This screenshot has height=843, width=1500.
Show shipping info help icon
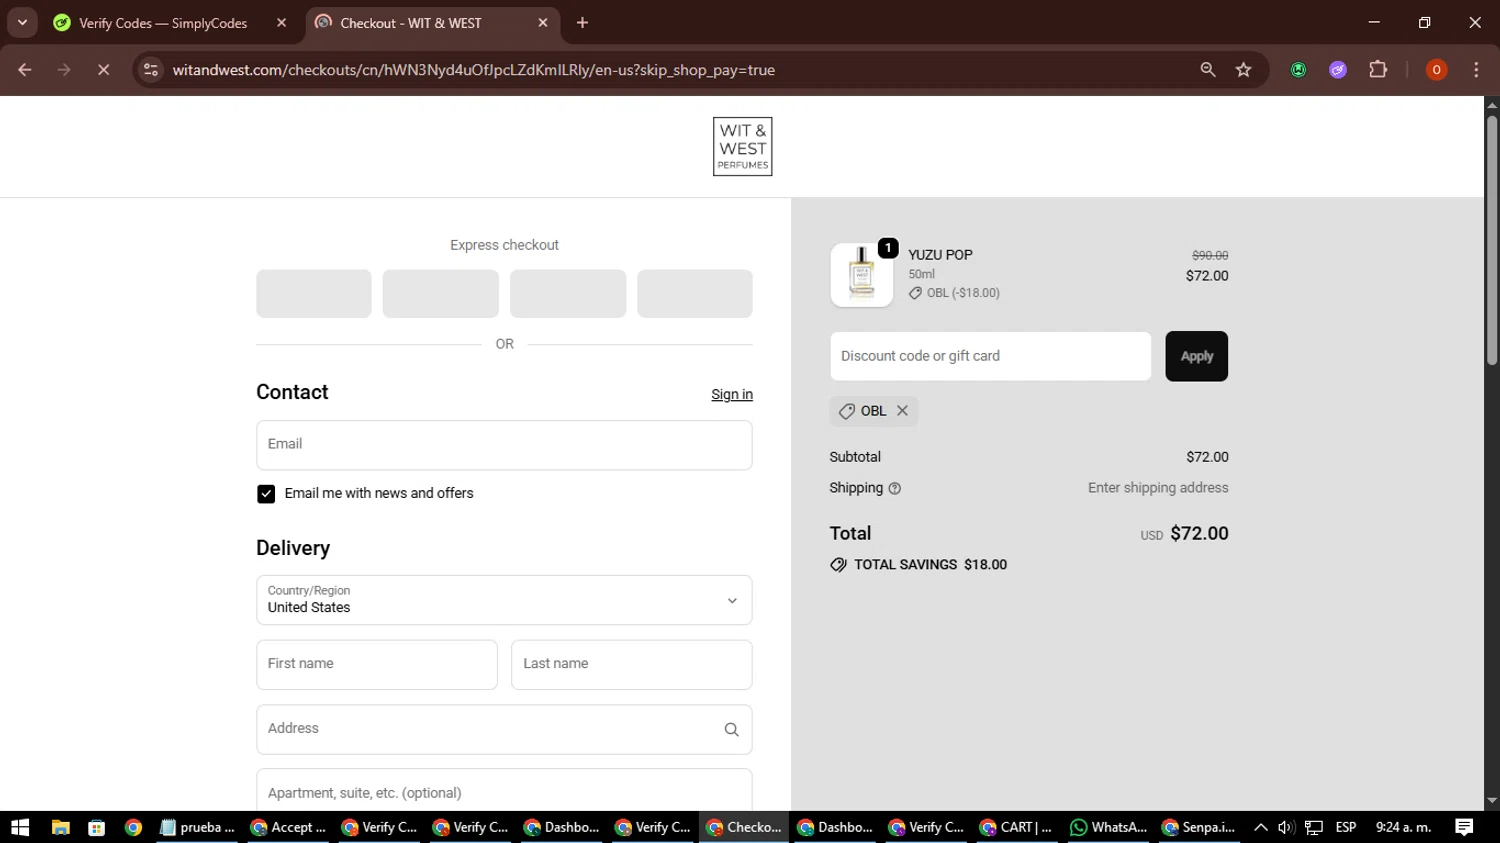(x=895, y=489)
